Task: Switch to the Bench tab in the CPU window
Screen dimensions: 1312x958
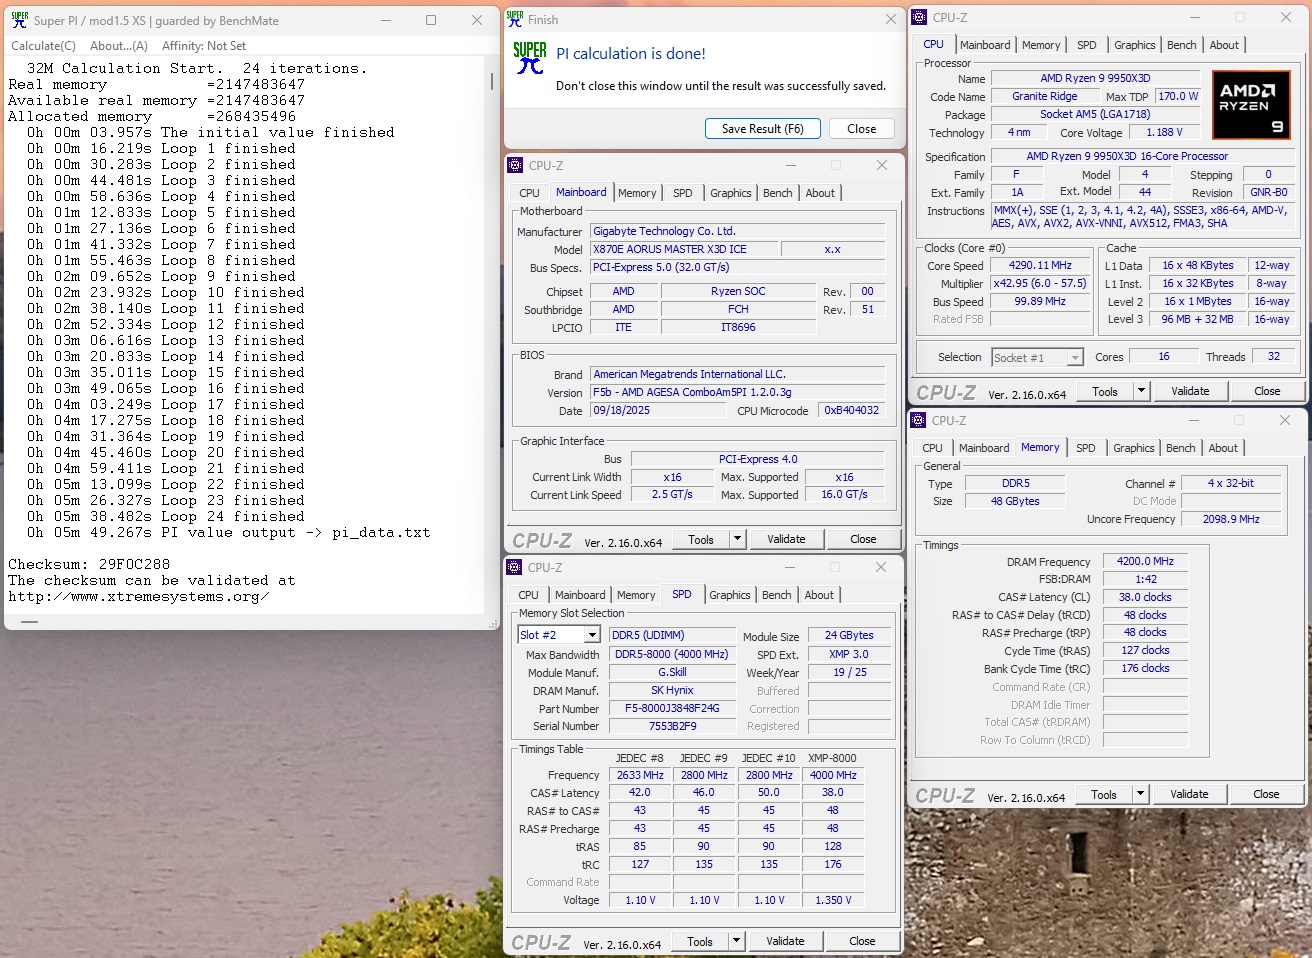Action: pos(1181,45)
